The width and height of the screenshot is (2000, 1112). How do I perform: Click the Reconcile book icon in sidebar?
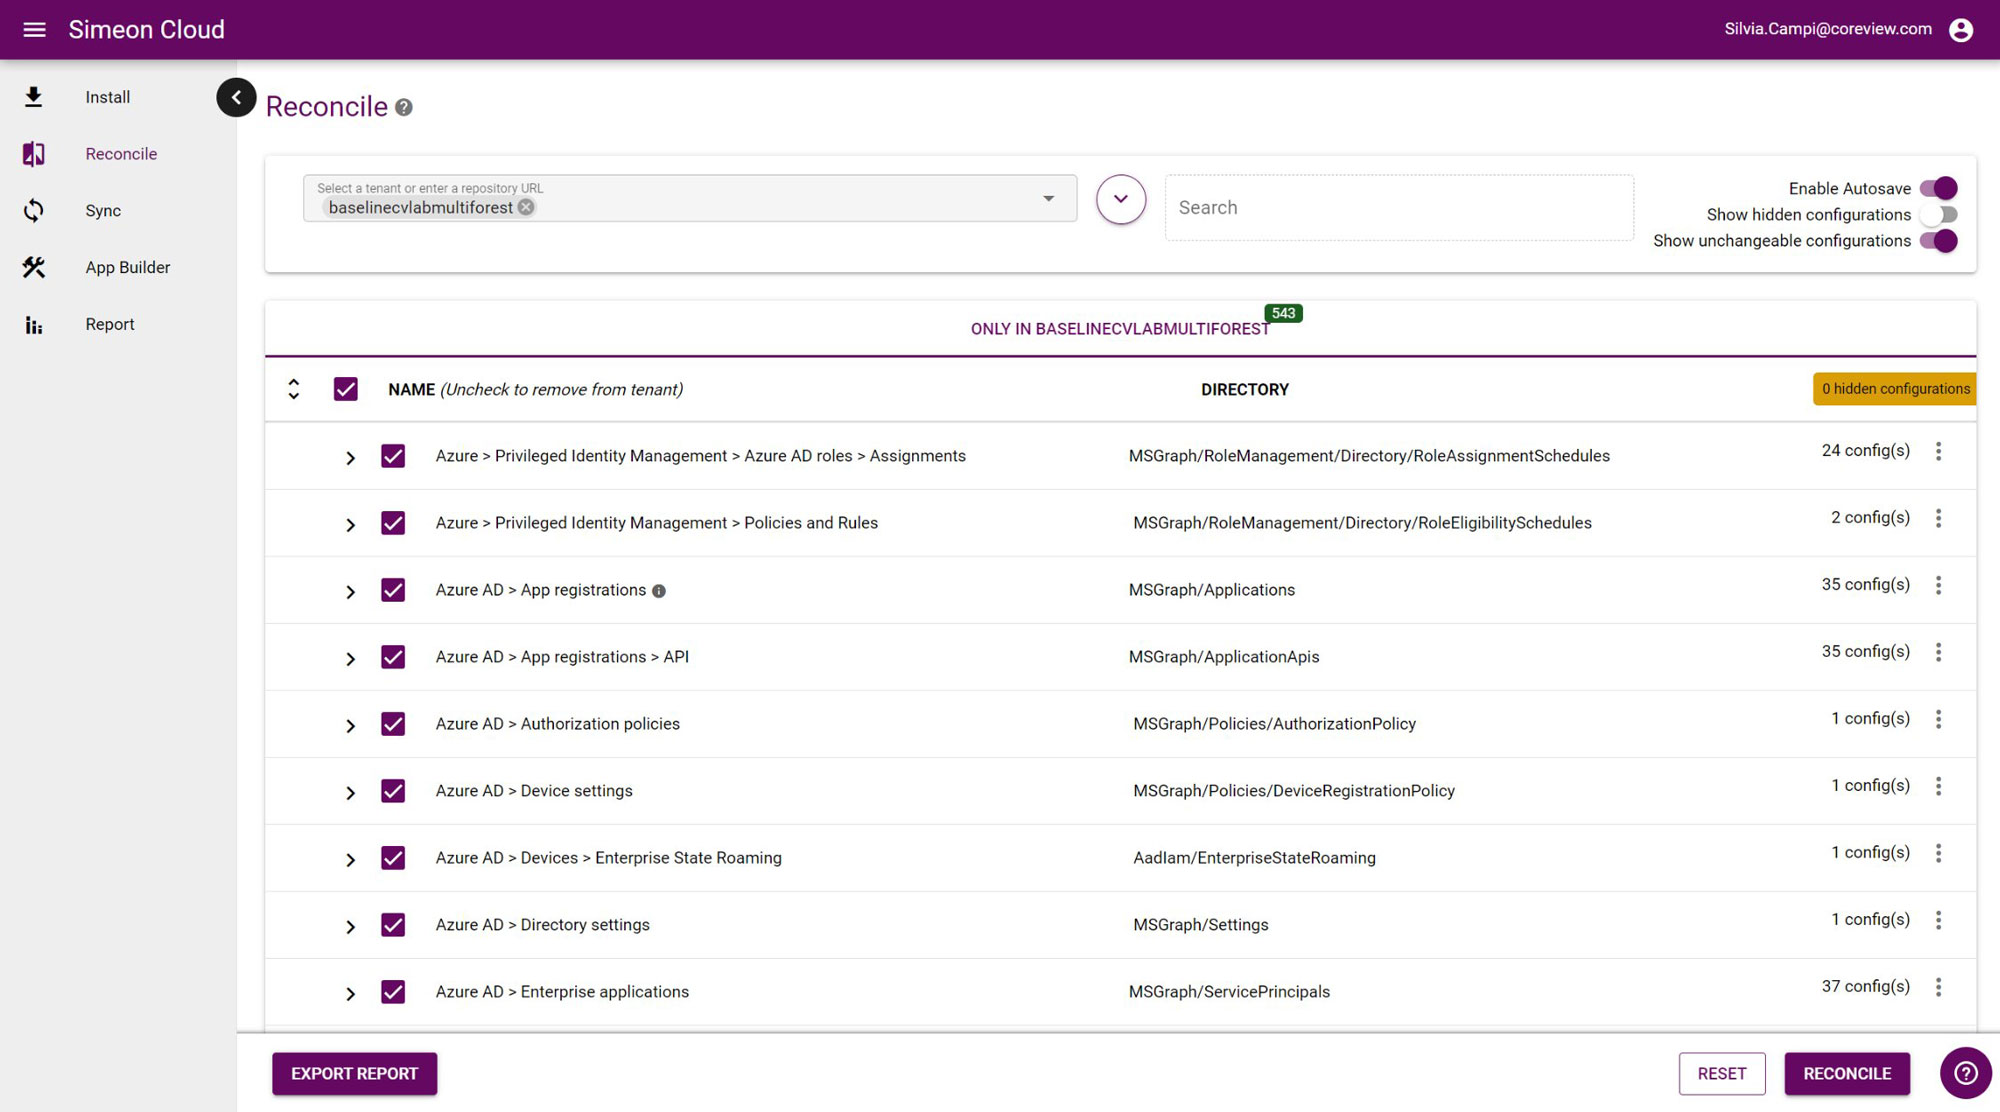33,153
